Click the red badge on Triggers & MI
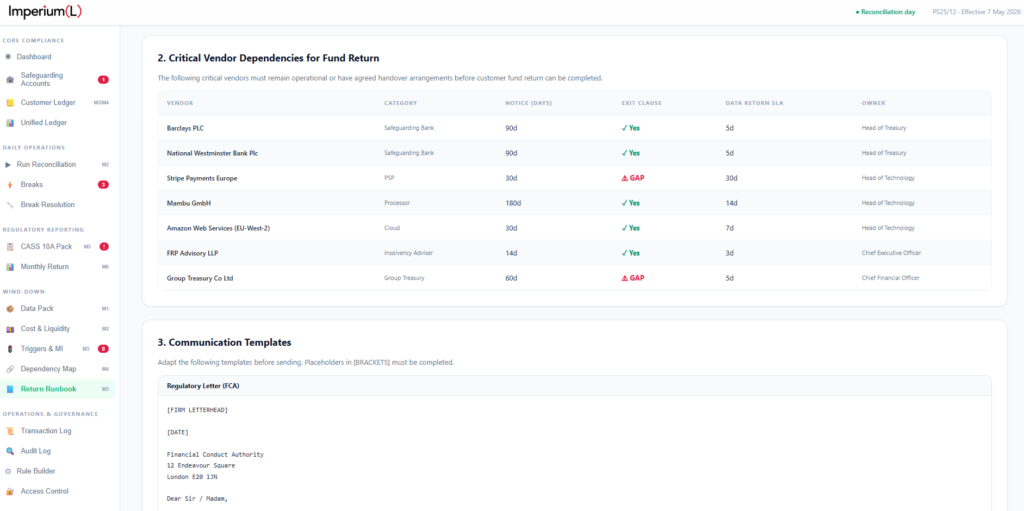Image resolution: width=1024 pixels, height=511 pixels. pyautogui.click(x=103, y=349)
